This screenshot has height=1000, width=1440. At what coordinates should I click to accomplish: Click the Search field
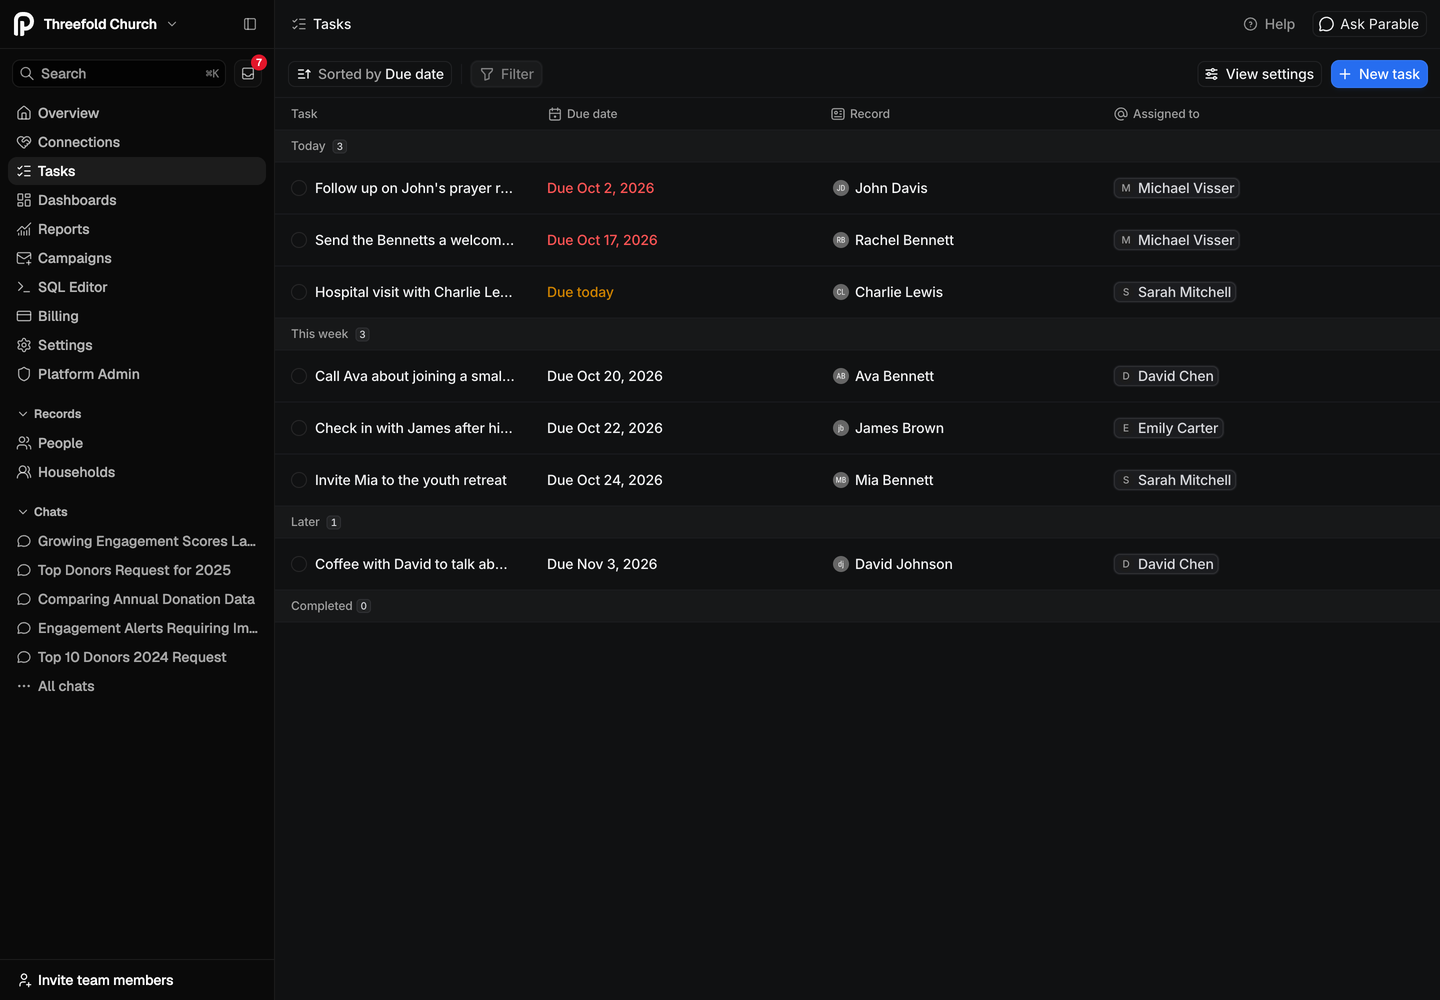[118, 74]
